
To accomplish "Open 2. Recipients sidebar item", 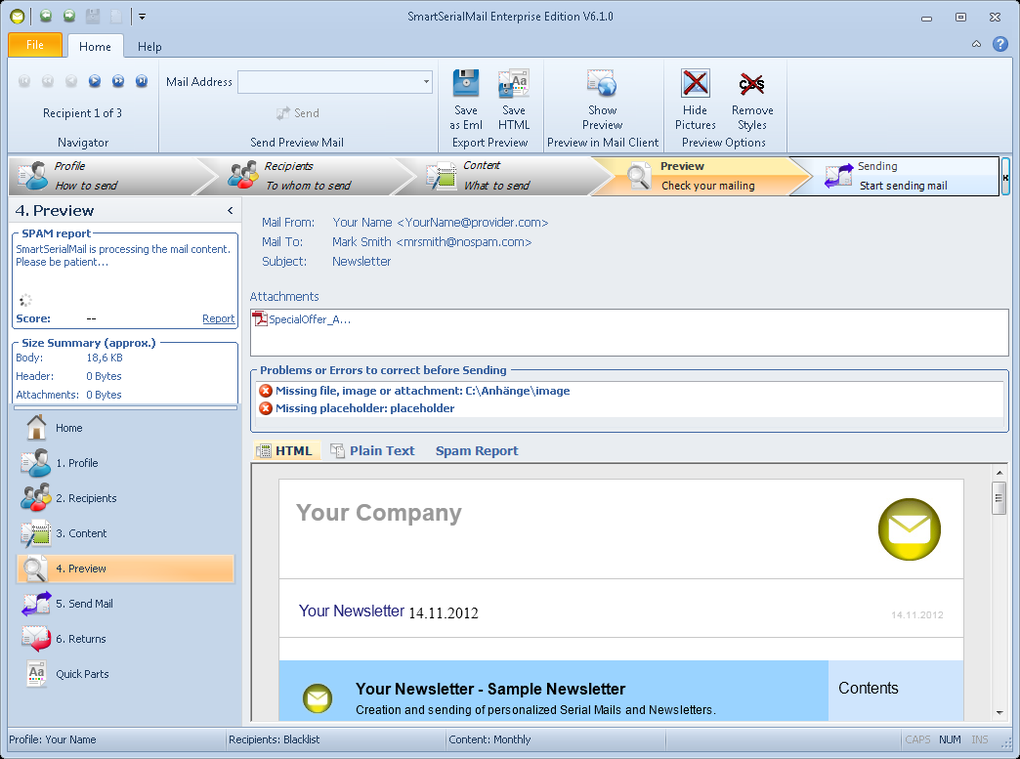I will pyautogui.click(x=125, y=498).
